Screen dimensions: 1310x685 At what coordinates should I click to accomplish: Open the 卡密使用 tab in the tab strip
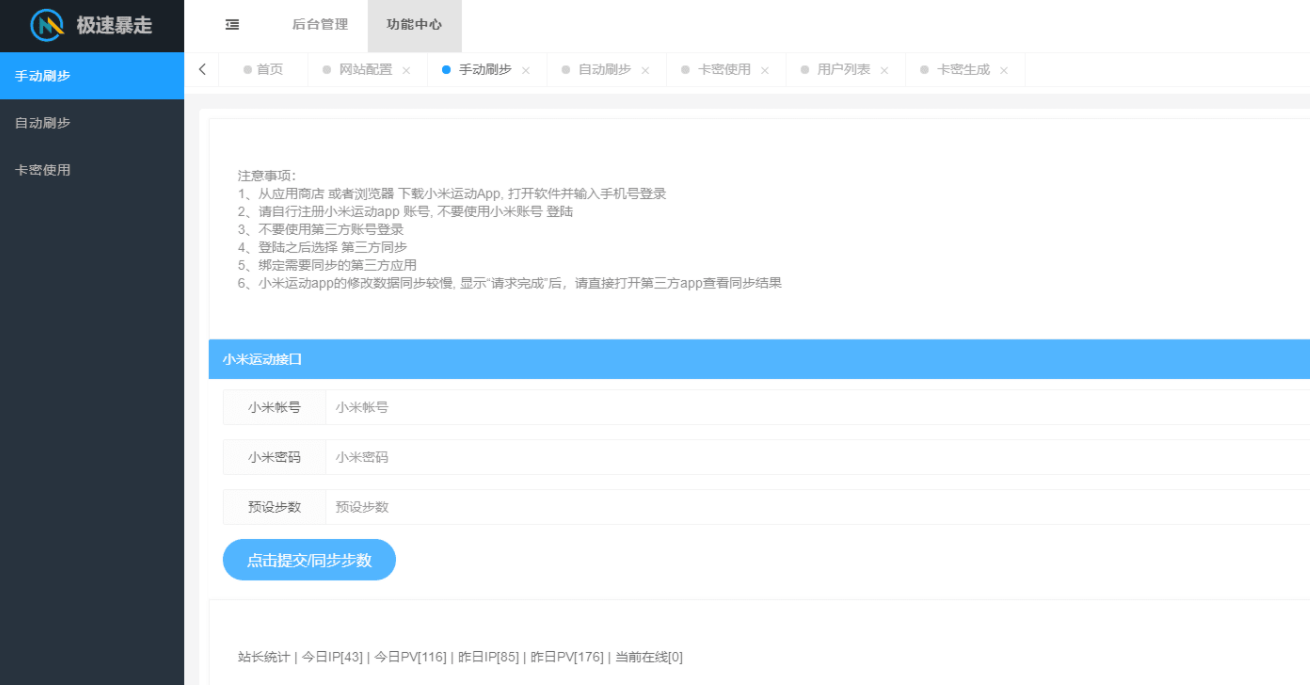pos(725,69)
